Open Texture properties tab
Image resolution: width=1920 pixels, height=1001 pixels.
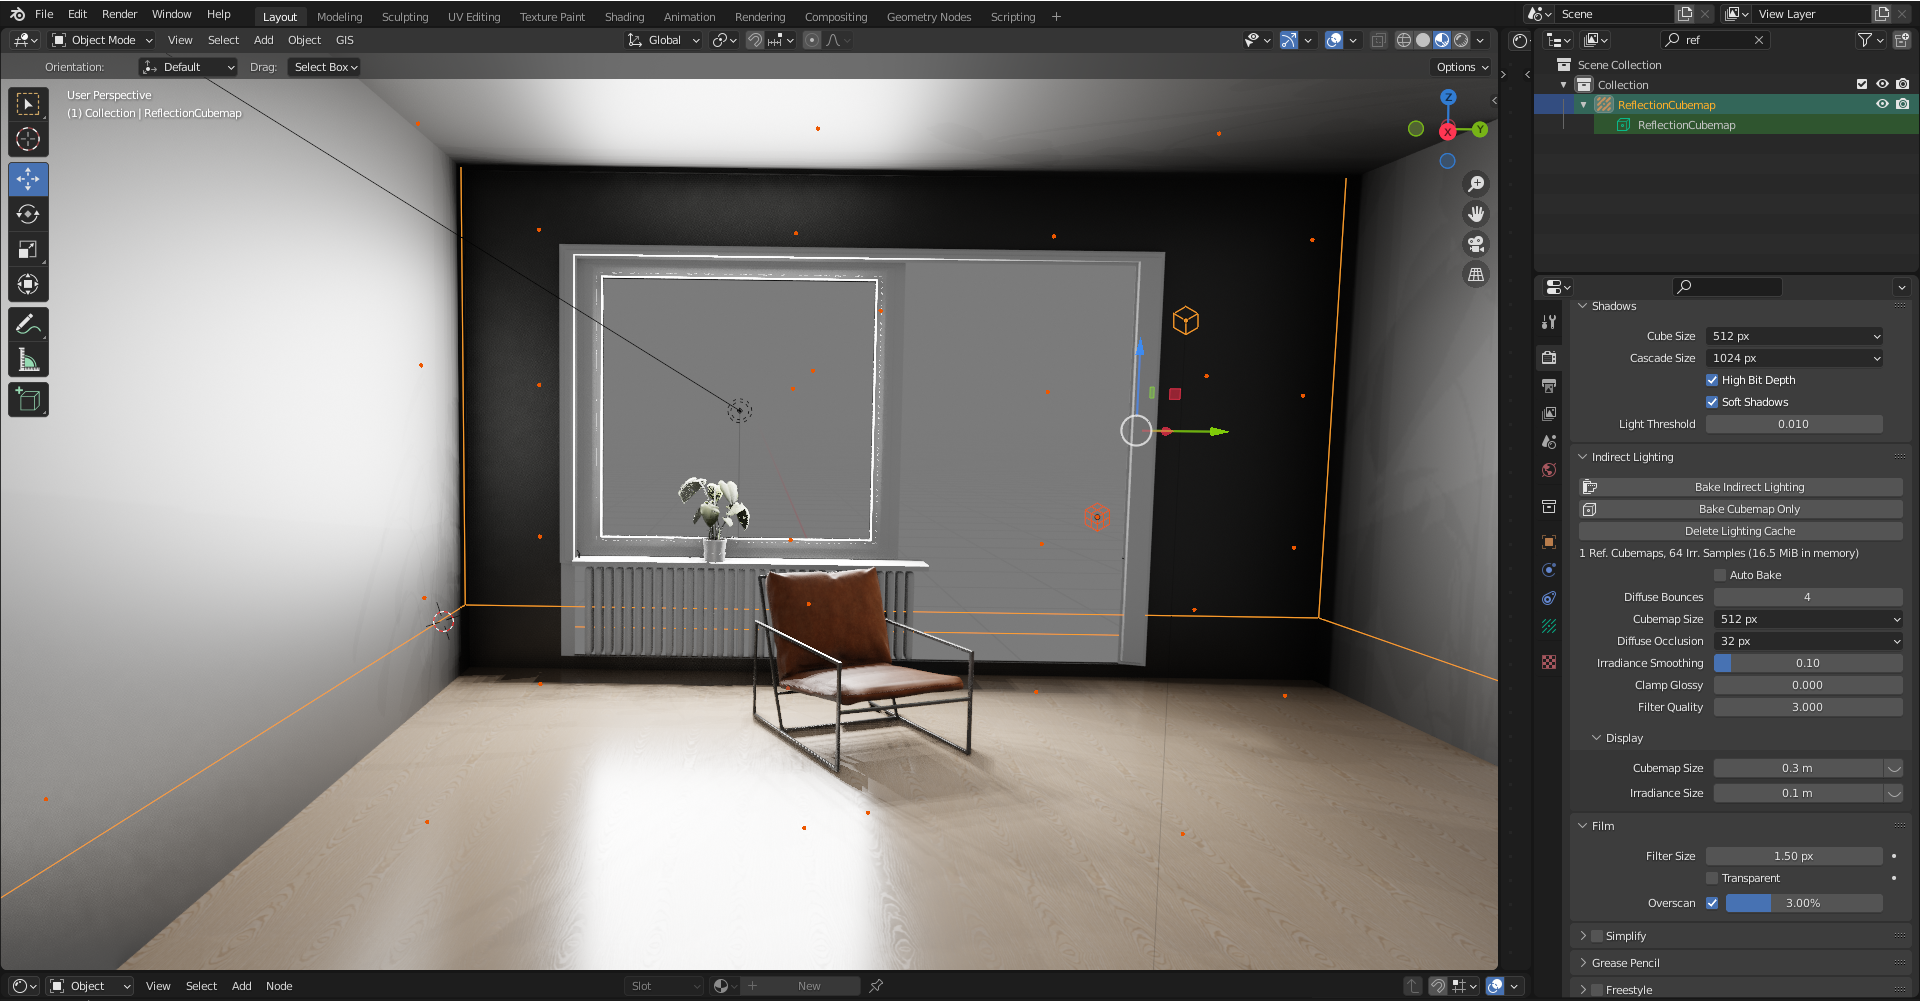[1549, 662]
